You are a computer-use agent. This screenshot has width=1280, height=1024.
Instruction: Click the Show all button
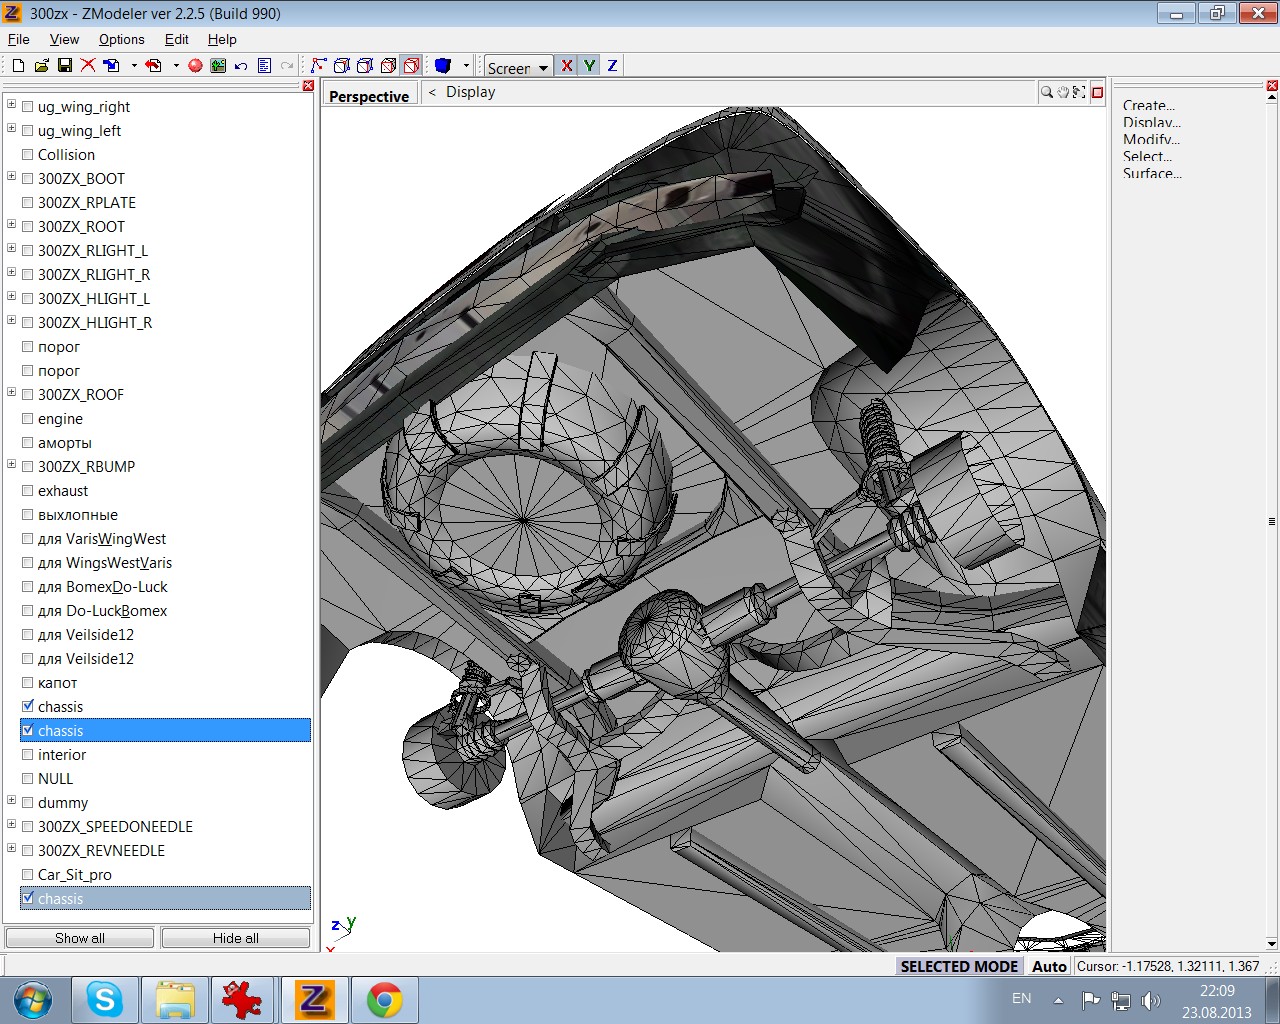click(x=80, y=938)
